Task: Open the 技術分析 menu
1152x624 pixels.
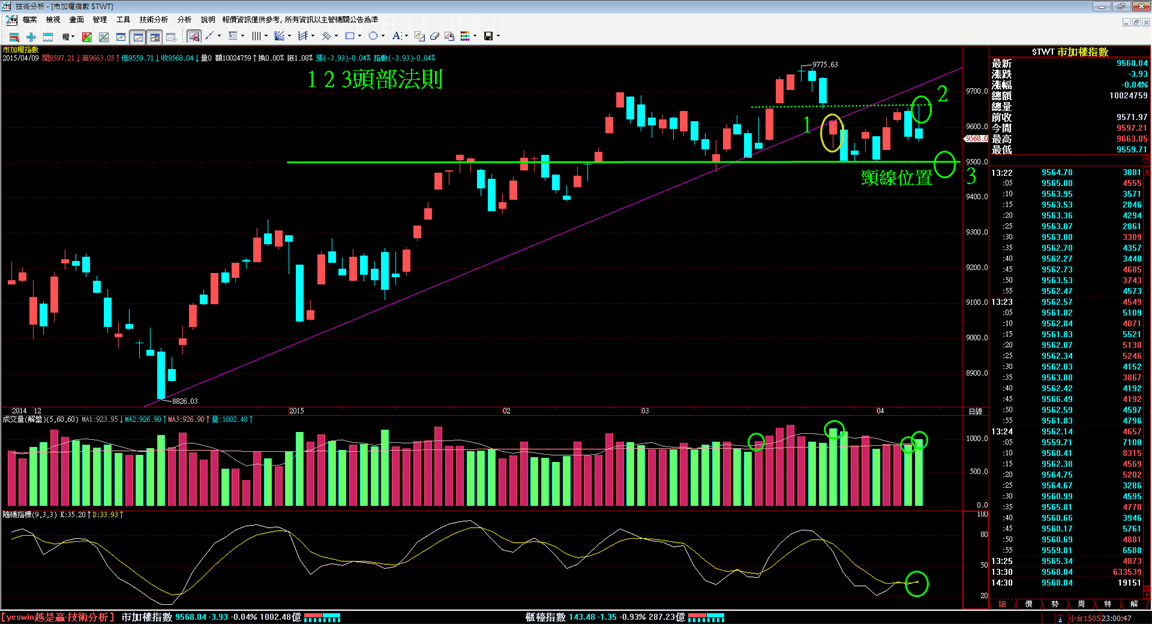Action: (x=154, y=20)
